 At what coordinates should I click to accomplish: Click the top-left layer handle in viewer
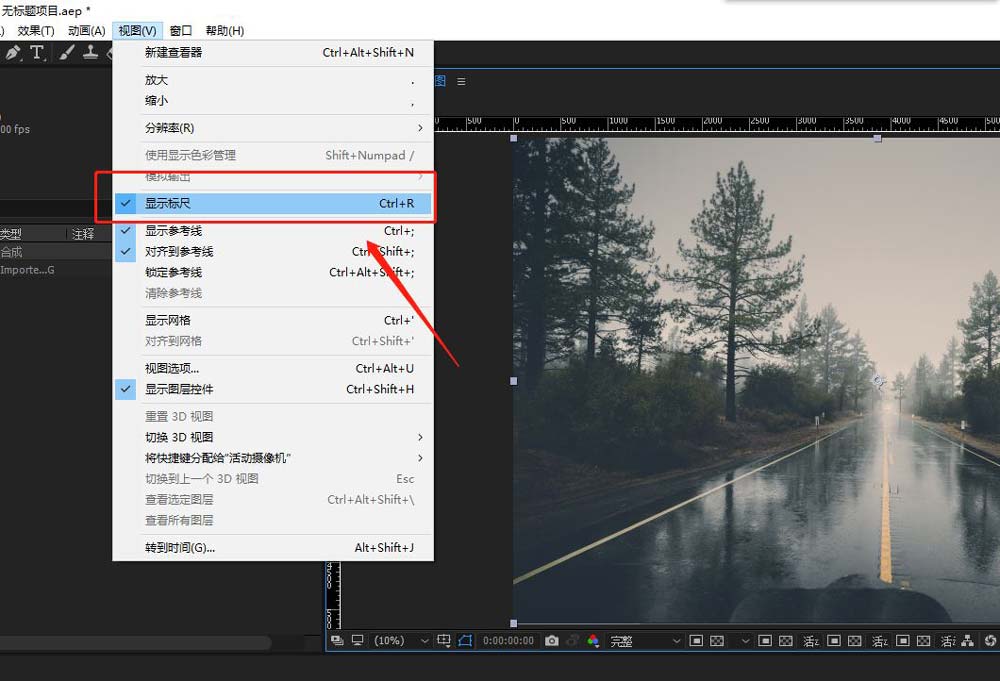(x=514, y=138)
